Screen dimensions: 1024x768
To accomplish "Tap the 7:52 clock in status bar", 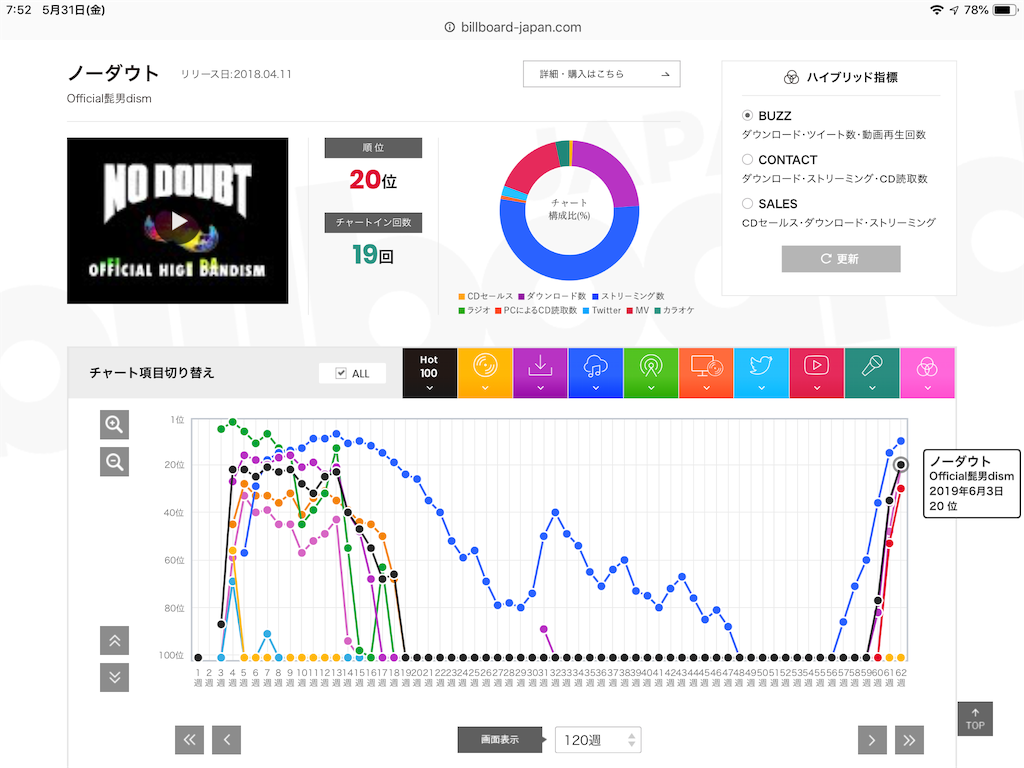I will 18,10.
